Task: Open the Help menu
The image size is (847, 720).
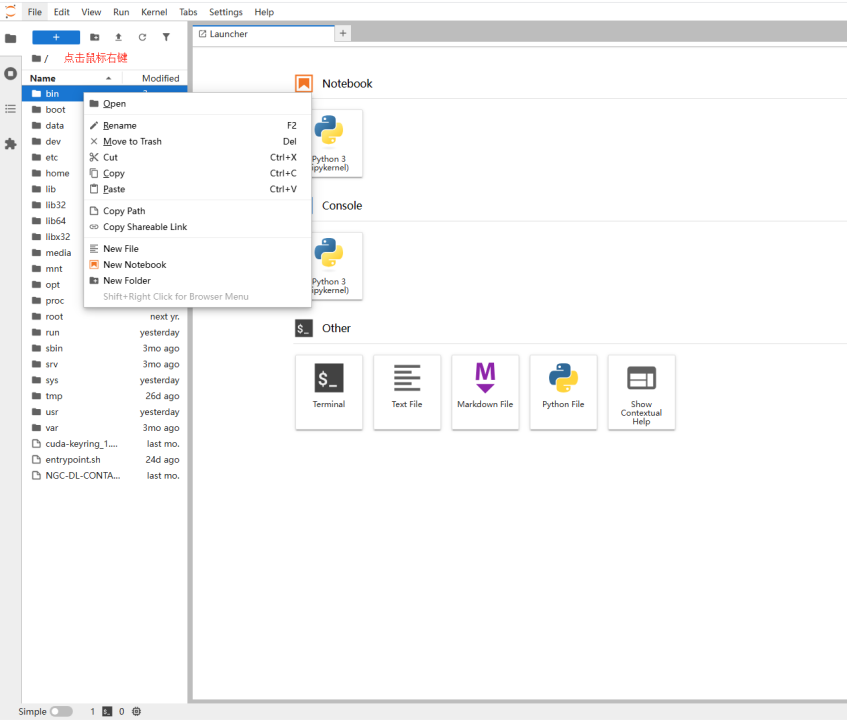Action: [264, 12]
